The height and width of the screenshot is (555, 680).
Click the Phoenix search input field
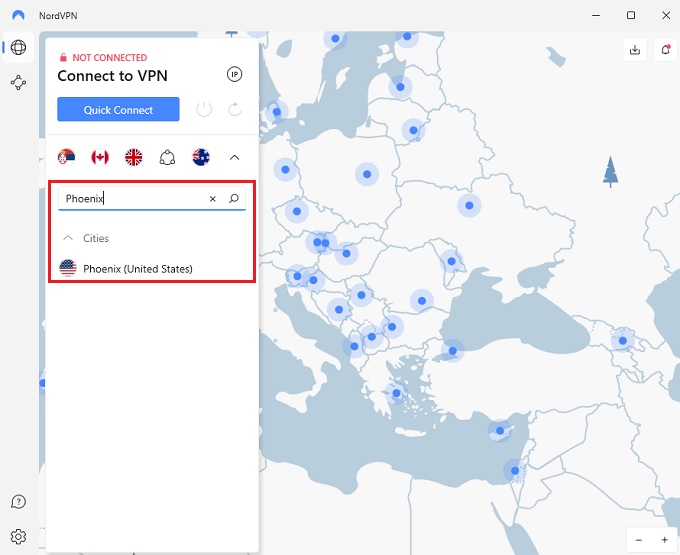point(152,199)
